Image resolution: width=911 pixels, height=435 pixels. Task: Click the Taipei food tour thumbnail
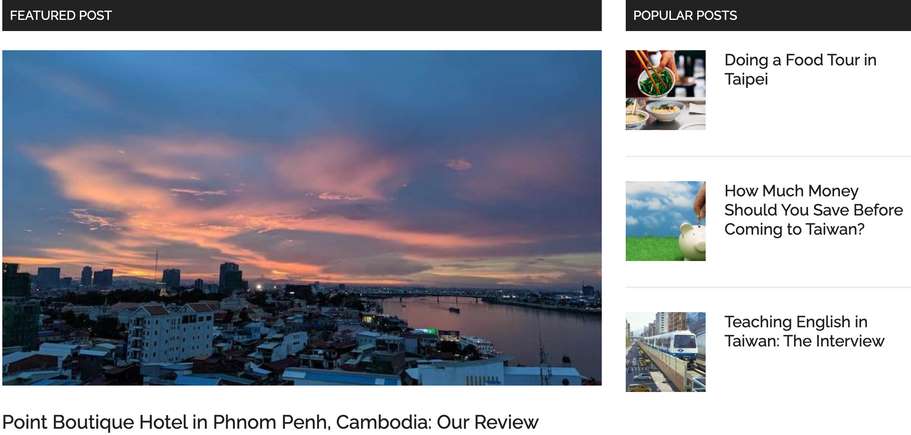[x=665, y=90]
